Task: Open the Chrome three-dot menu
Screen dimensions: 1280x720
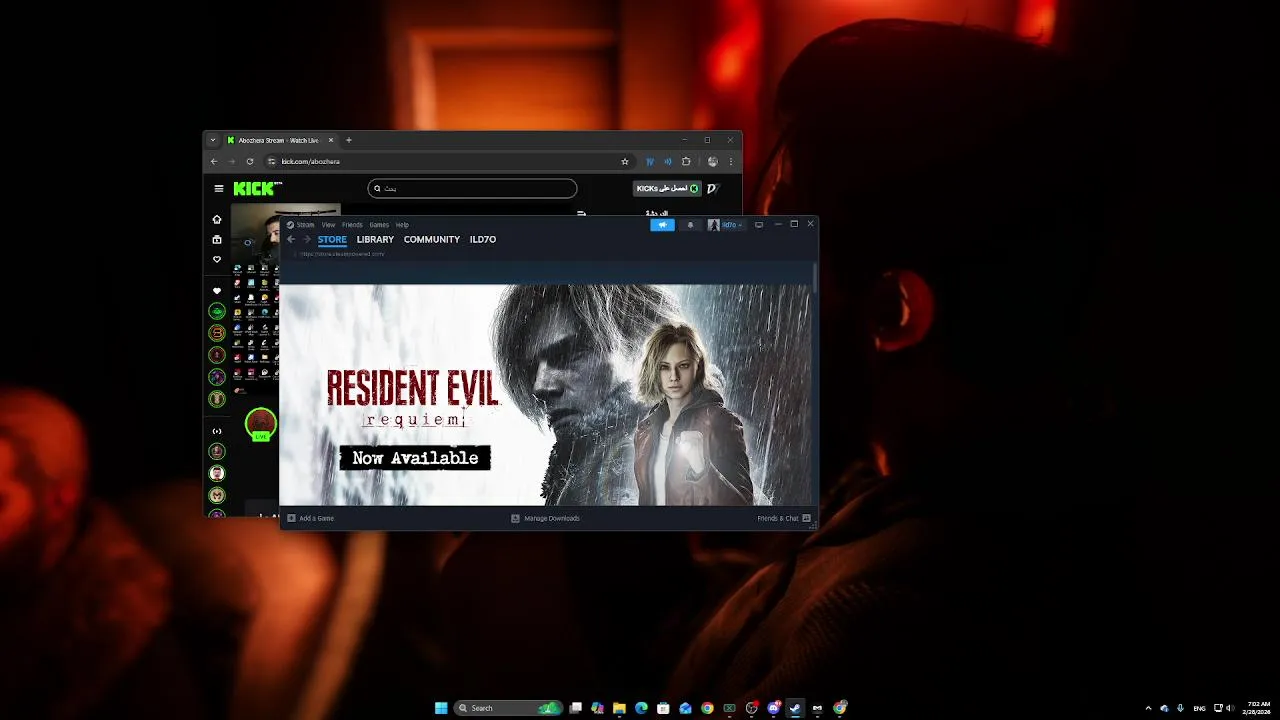Action: pos(731,161)
